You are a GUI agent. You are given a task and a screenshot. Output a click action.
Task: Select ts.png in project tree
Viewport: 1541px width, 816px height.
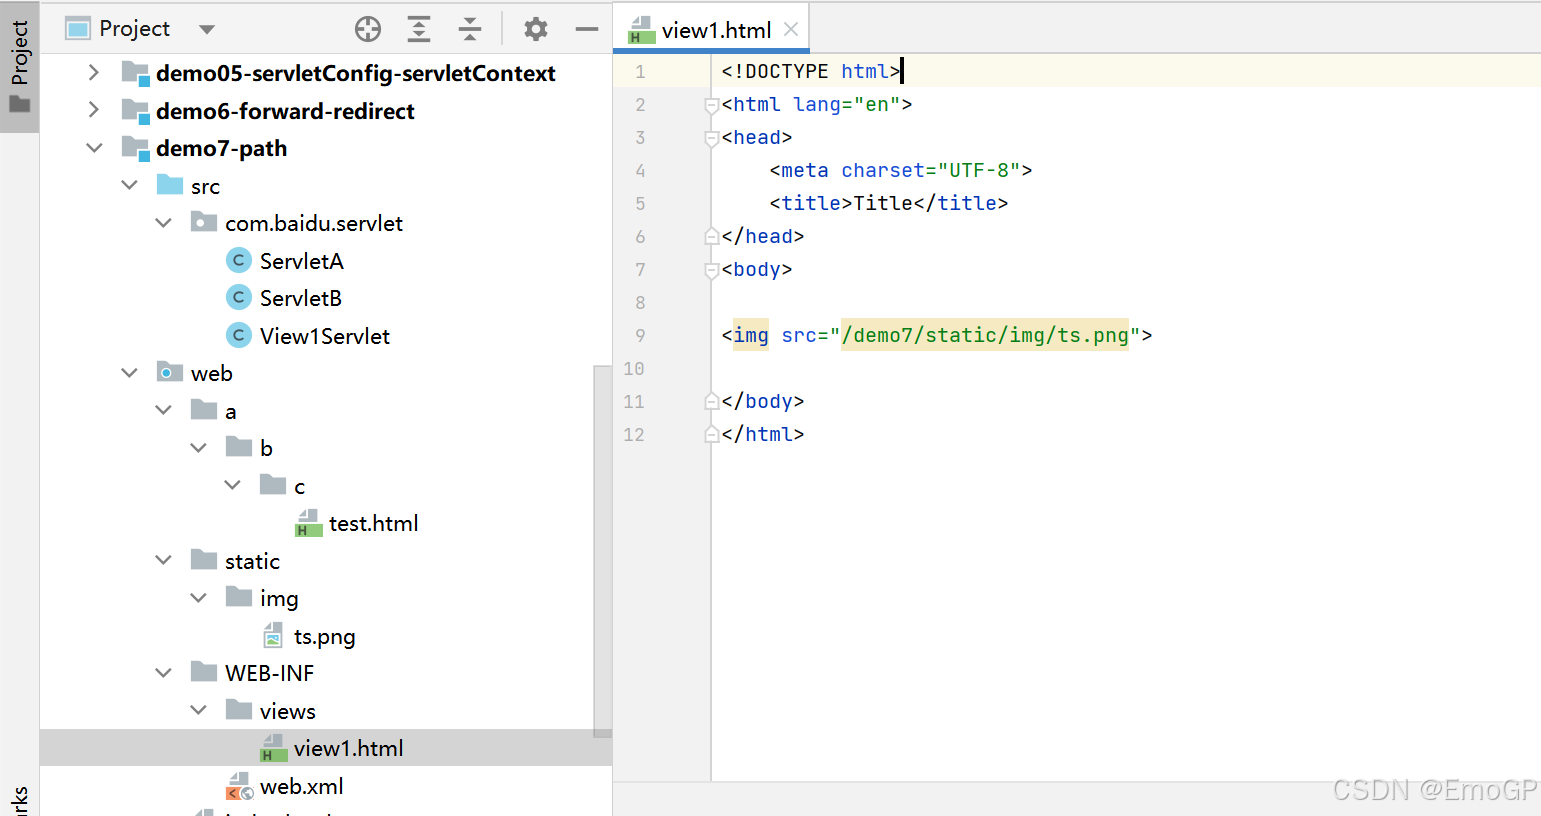click(x=325, y=637)
